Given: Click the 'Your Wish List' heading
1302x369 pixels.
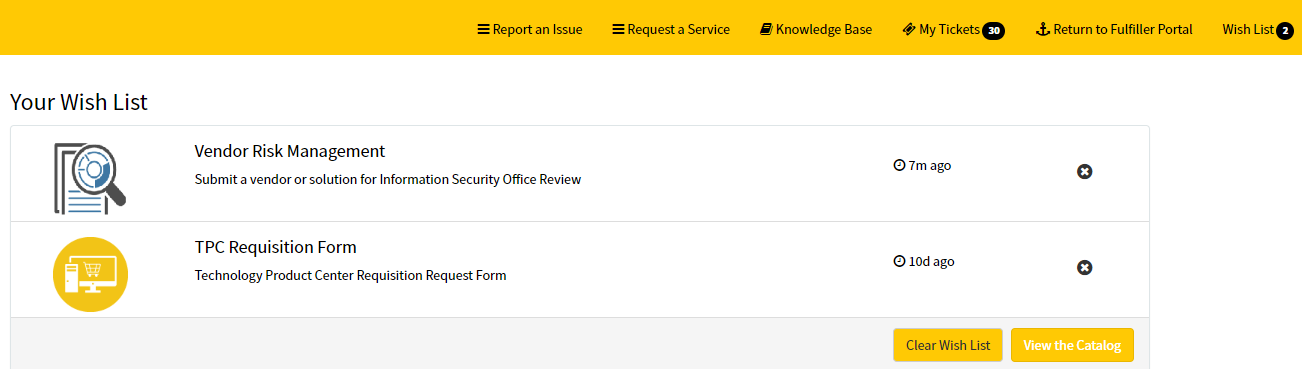Looking at the screenshot, I should point(79,102).
